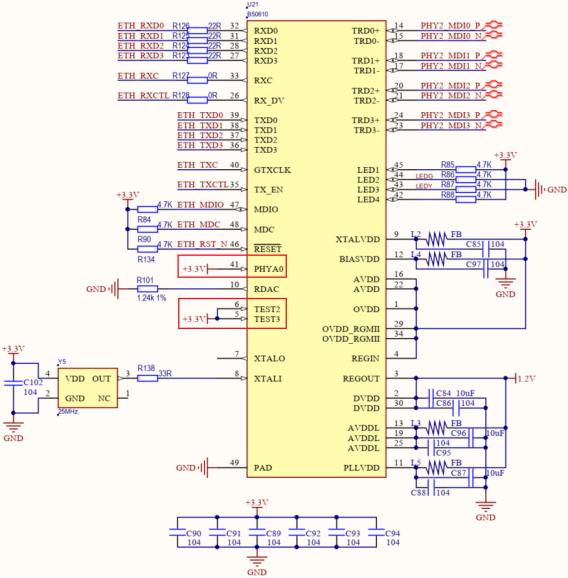Viewport: 568px width, 578px height.
Task: Select the U21 B50610 chip body
Action: (x=316, y=249)
